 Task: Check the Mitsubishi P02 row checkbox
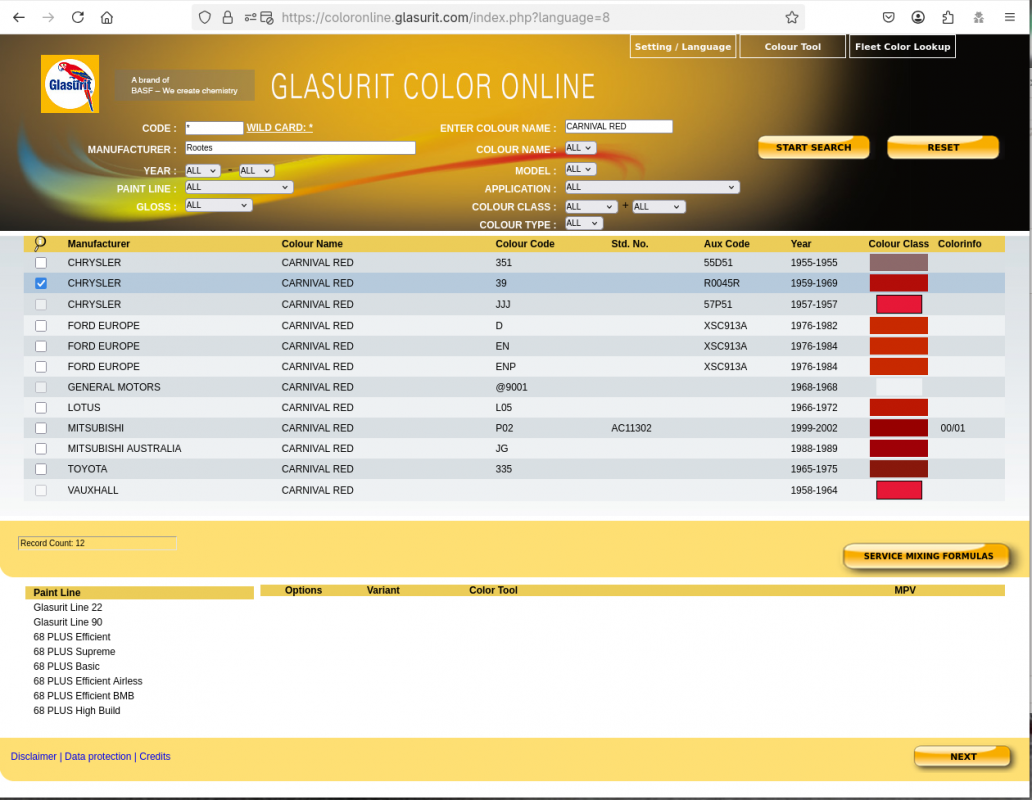(41, 428)
